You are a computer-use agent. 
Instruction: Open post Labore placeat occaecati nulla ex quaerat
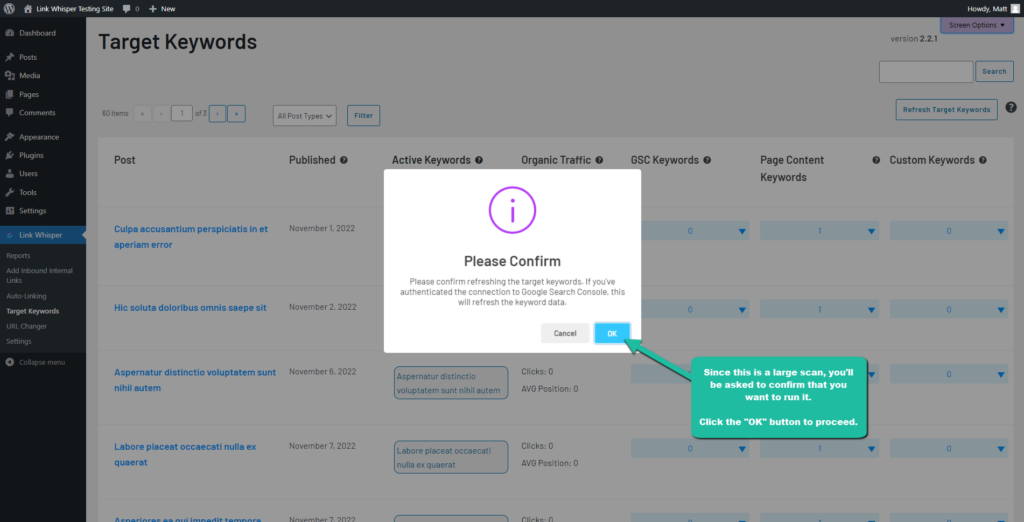click(x=185, y=454)
